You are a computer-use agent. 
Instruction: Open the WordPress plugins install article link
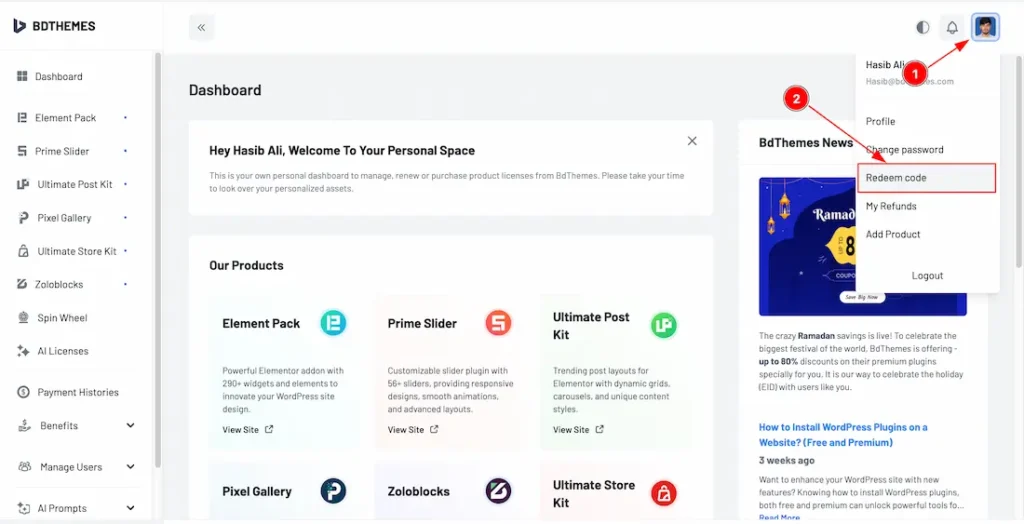click(843, 434)
